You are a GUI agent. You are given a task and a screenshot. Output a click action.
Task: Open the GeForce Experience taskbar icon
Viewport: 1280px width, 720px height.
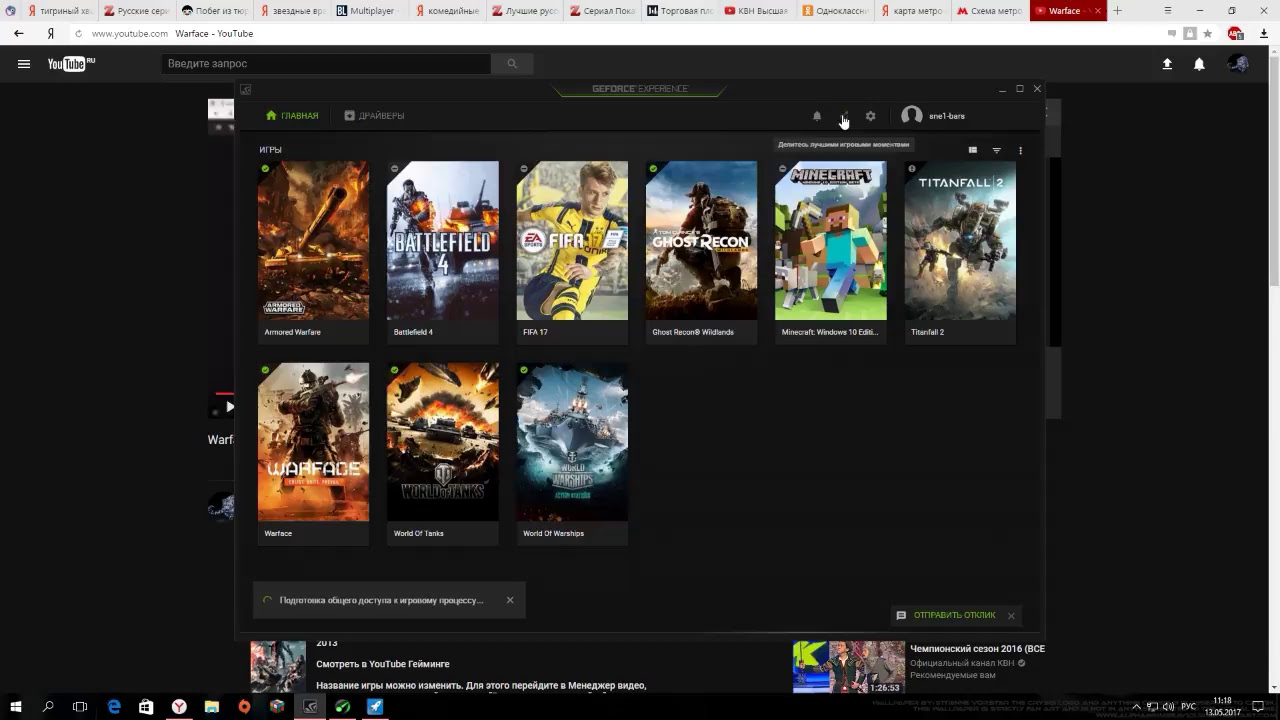click(x=310, y=706)
